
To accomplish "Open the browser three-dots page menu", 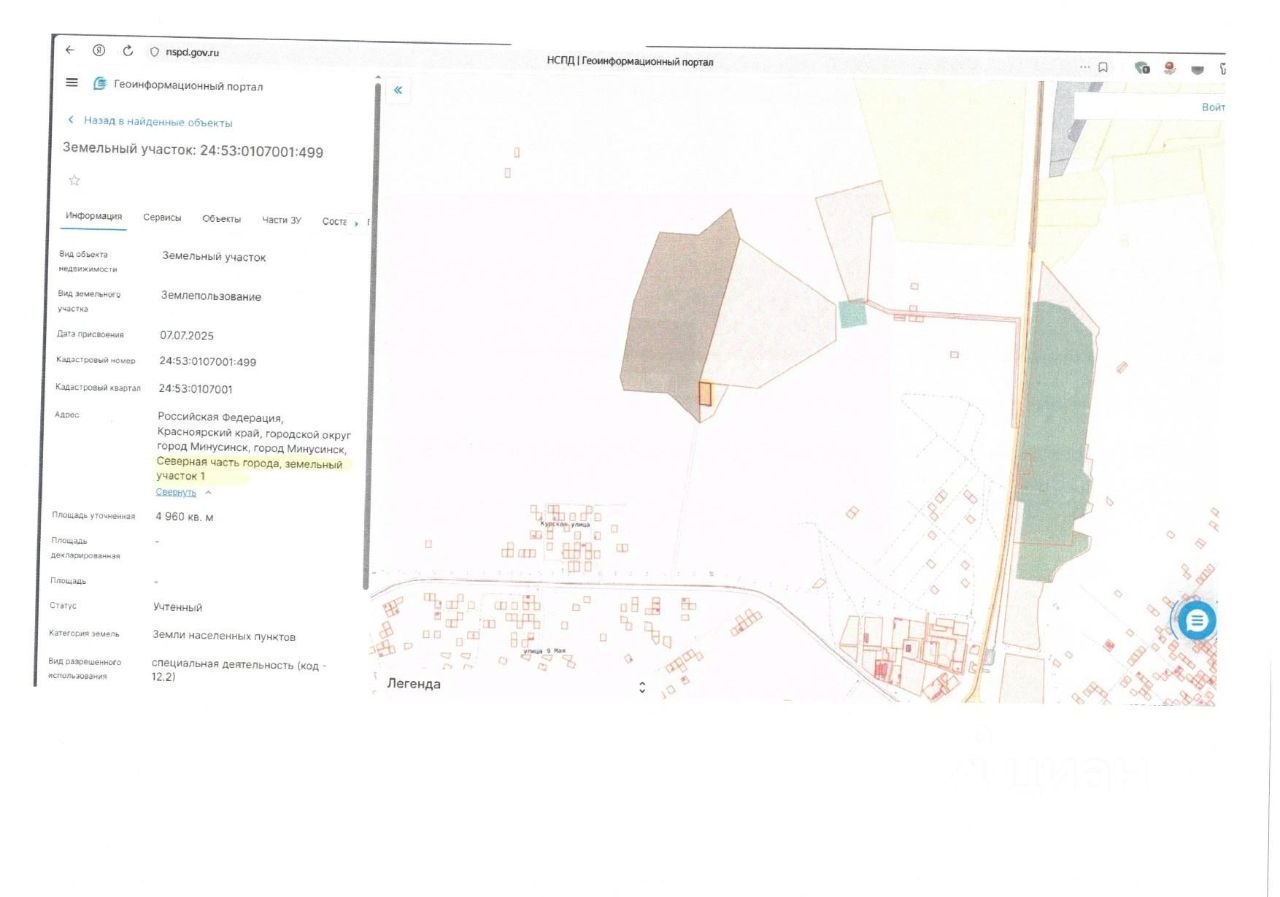I will pyautogui.click(x=1086, y=67).
